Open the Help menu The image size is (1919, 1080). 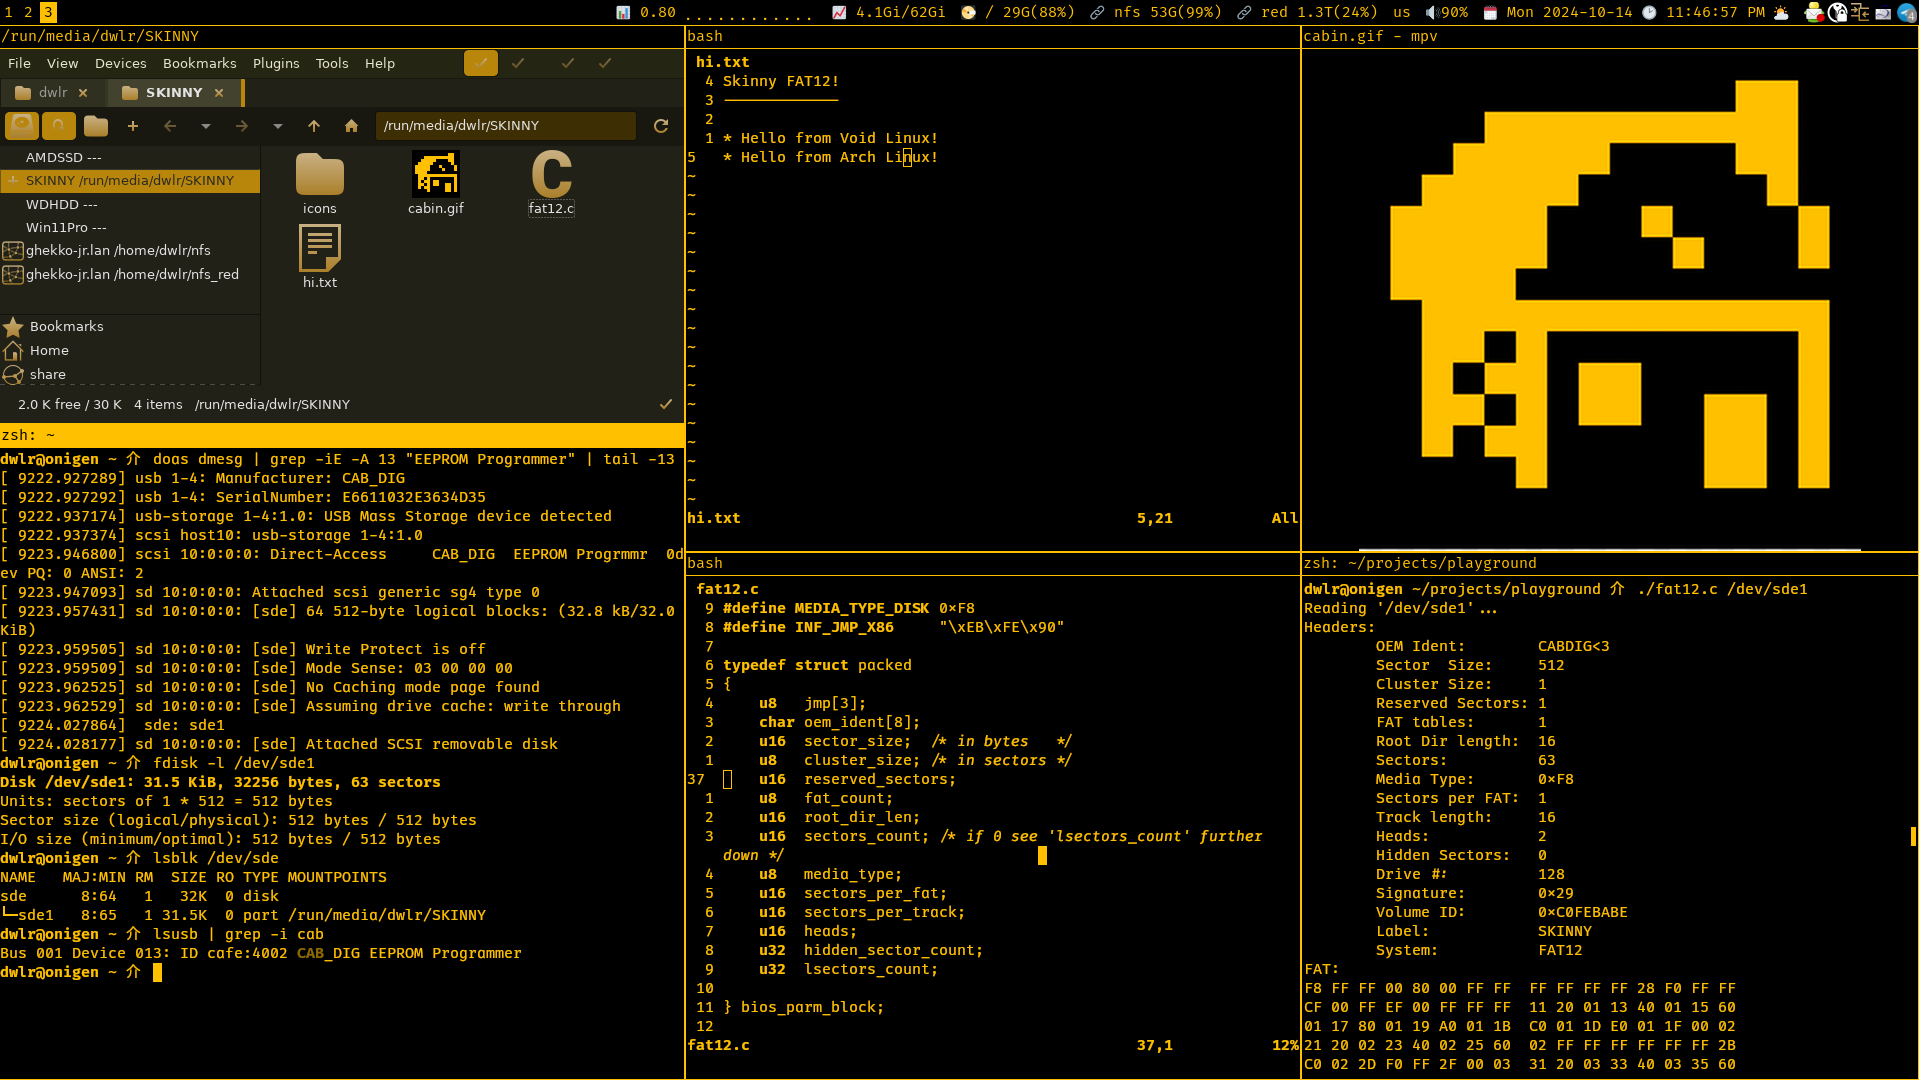click(380, 63)
